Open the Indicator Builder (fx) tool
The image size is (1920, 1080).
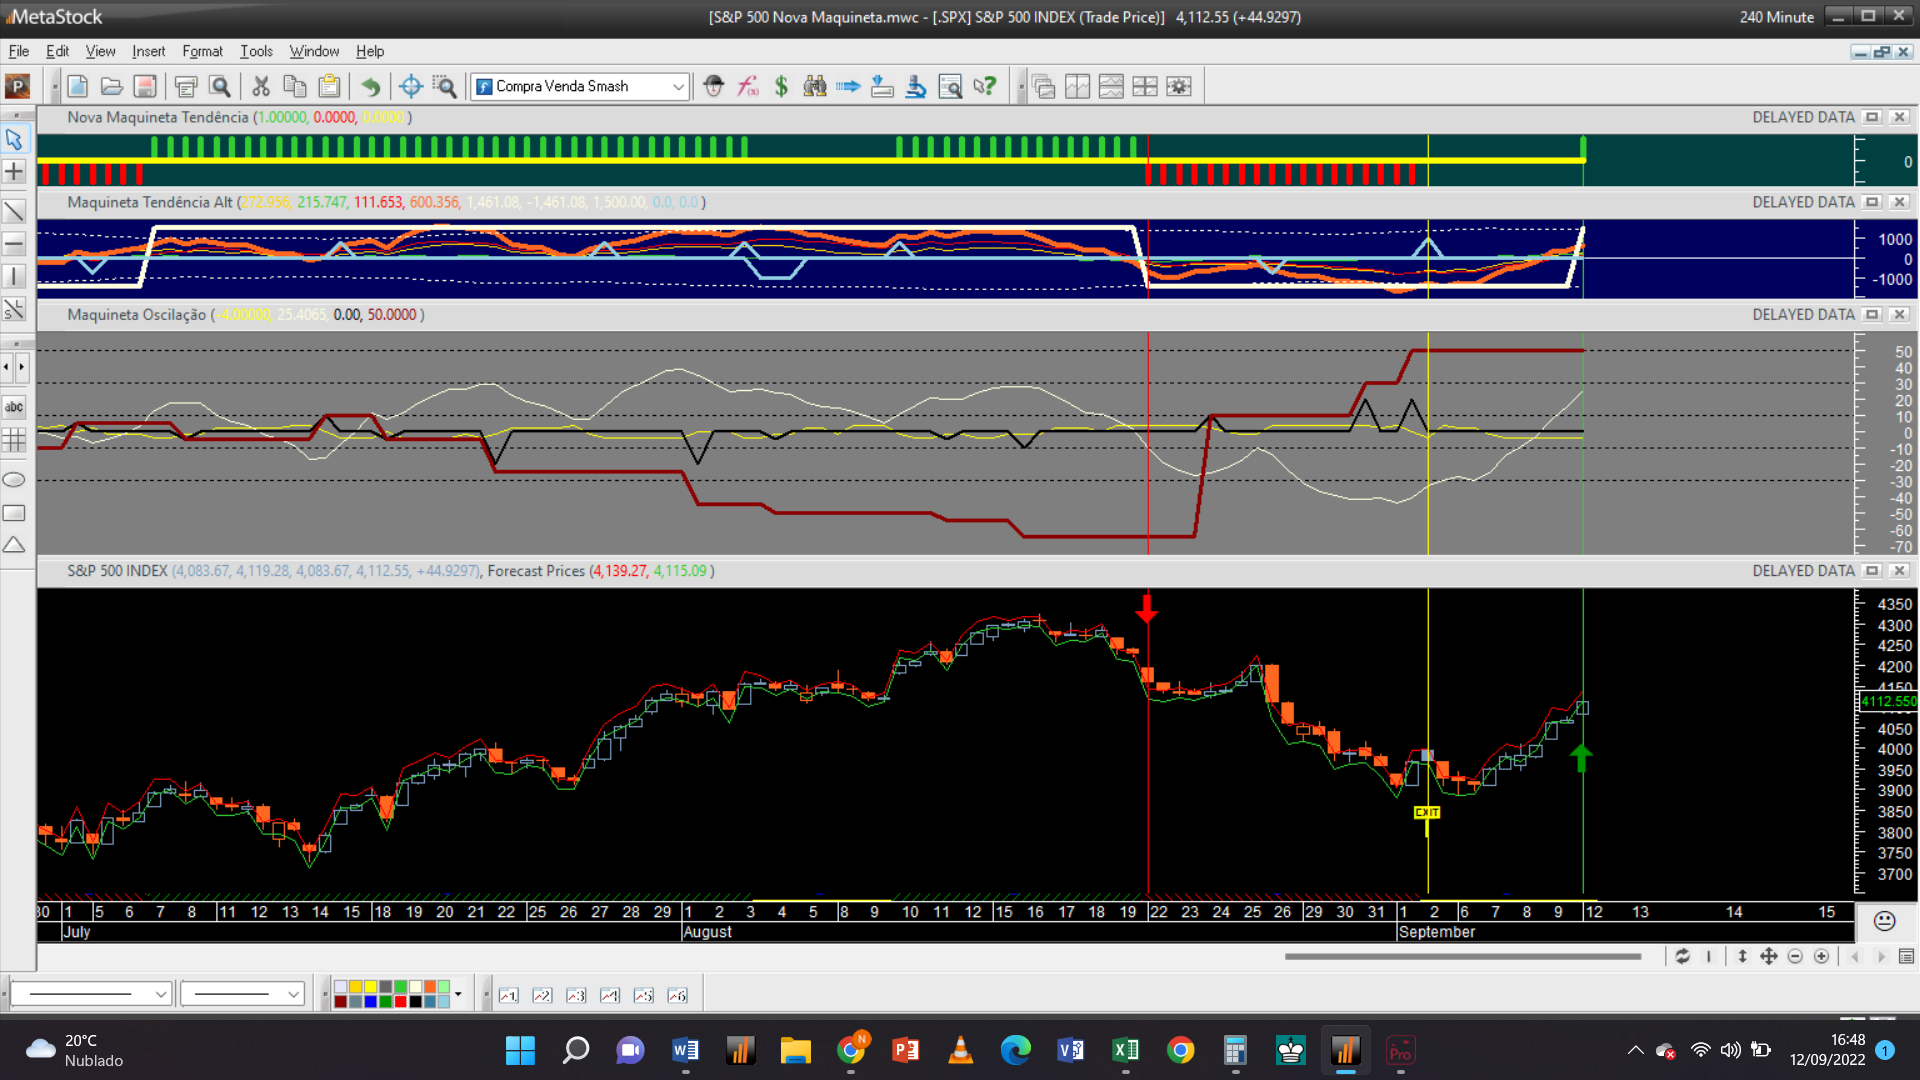coord(748,87)
